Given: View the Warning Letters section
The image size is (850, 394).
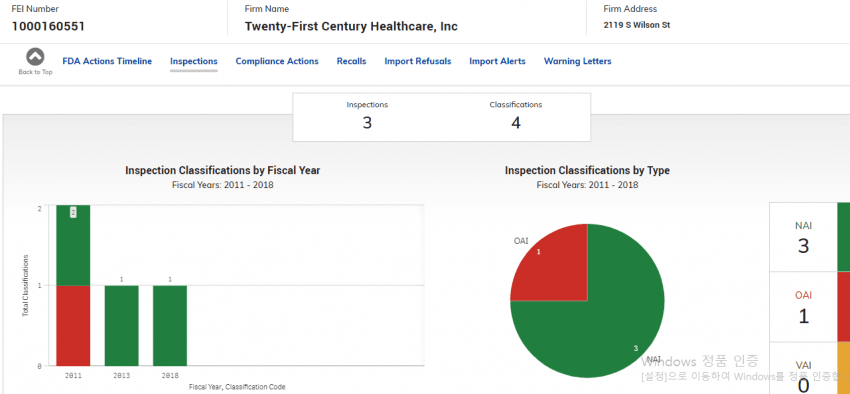Looking at the screenshot, I should (577, 61).
